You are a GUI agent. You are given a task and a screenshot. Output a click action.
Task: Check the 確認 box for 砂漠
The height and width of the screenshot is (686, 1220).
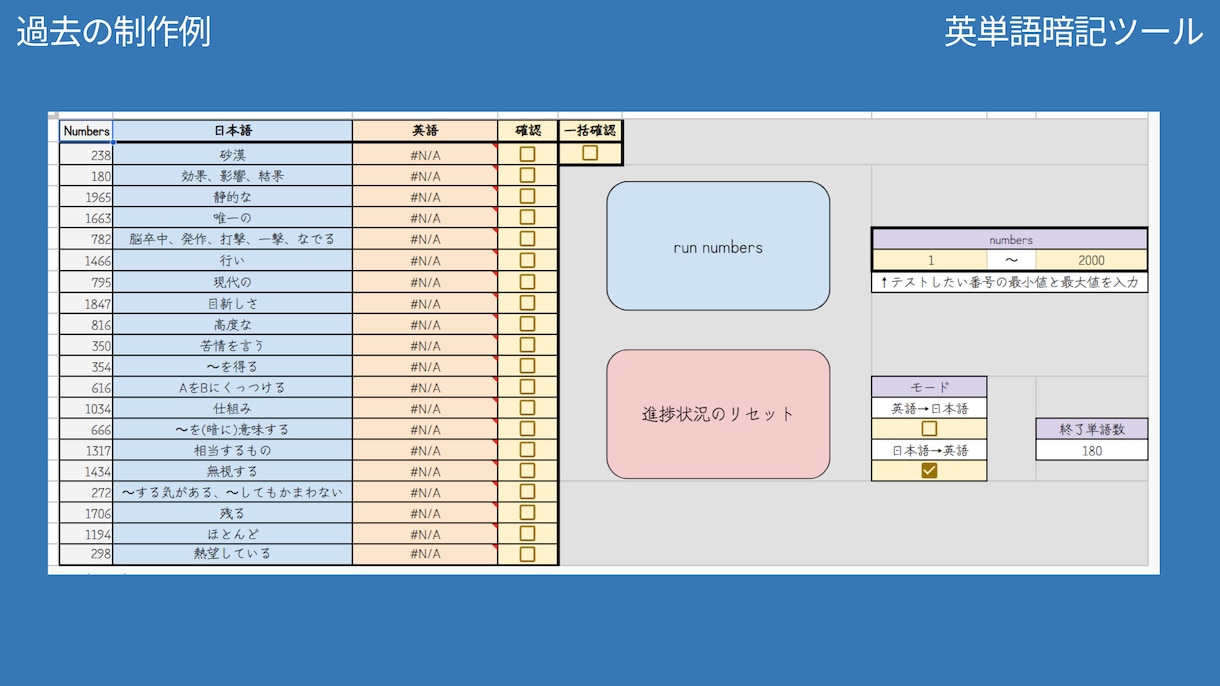pos(527,154)
